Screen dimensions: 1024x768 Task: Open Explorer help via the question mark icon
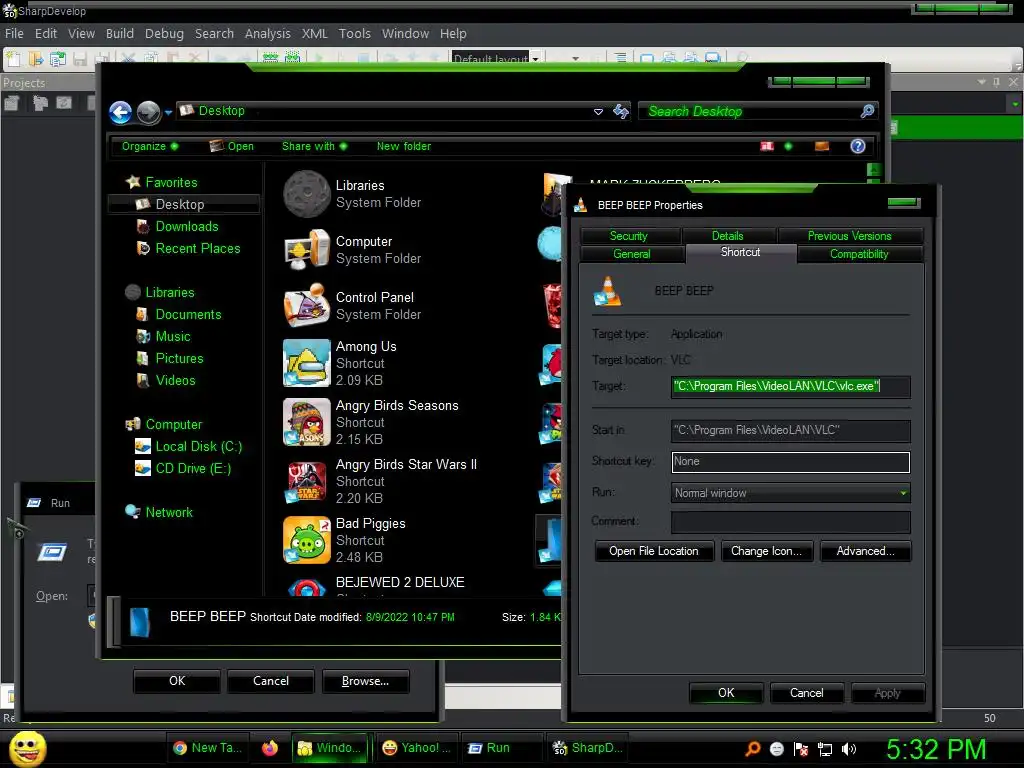pyautogui.click(x=857, y=146)
